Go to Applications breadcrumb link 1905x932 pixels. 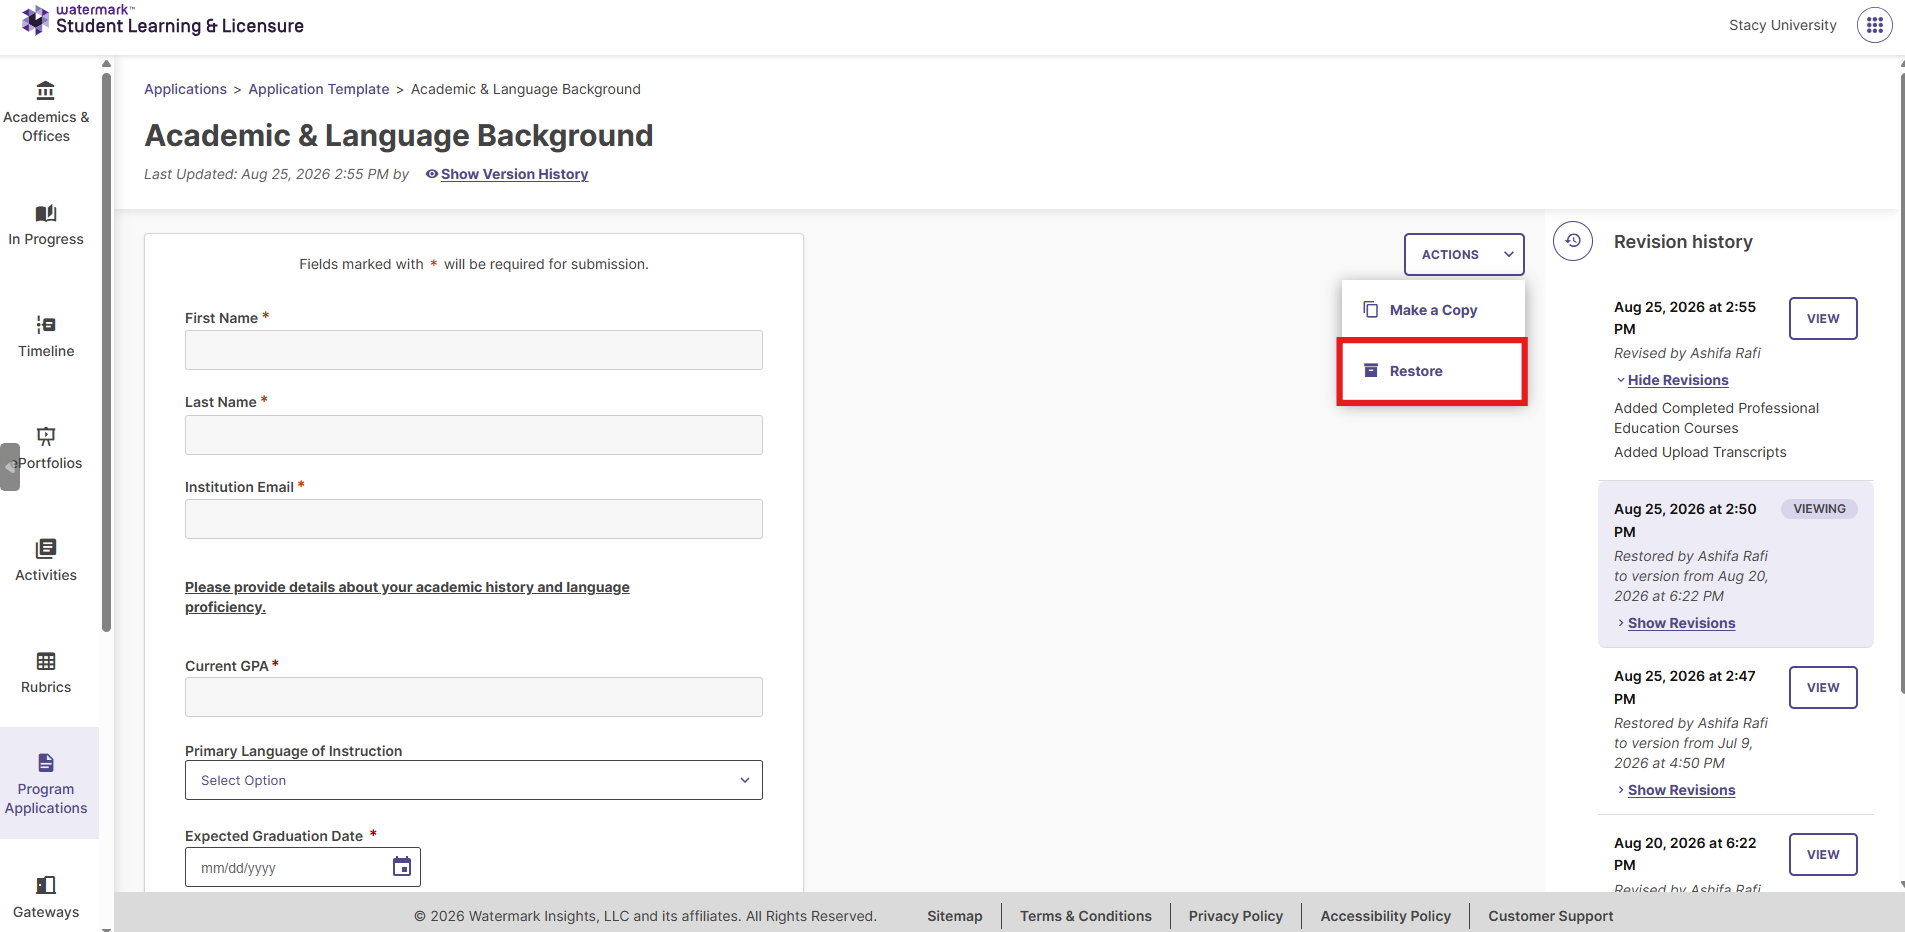click(185, 89)
